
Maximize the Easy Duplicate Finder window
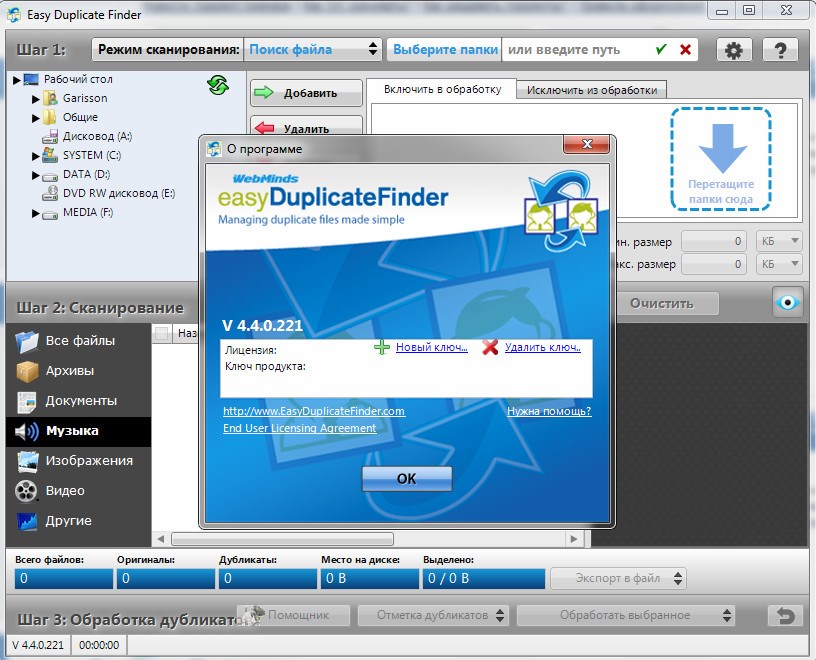click(749, 10)
